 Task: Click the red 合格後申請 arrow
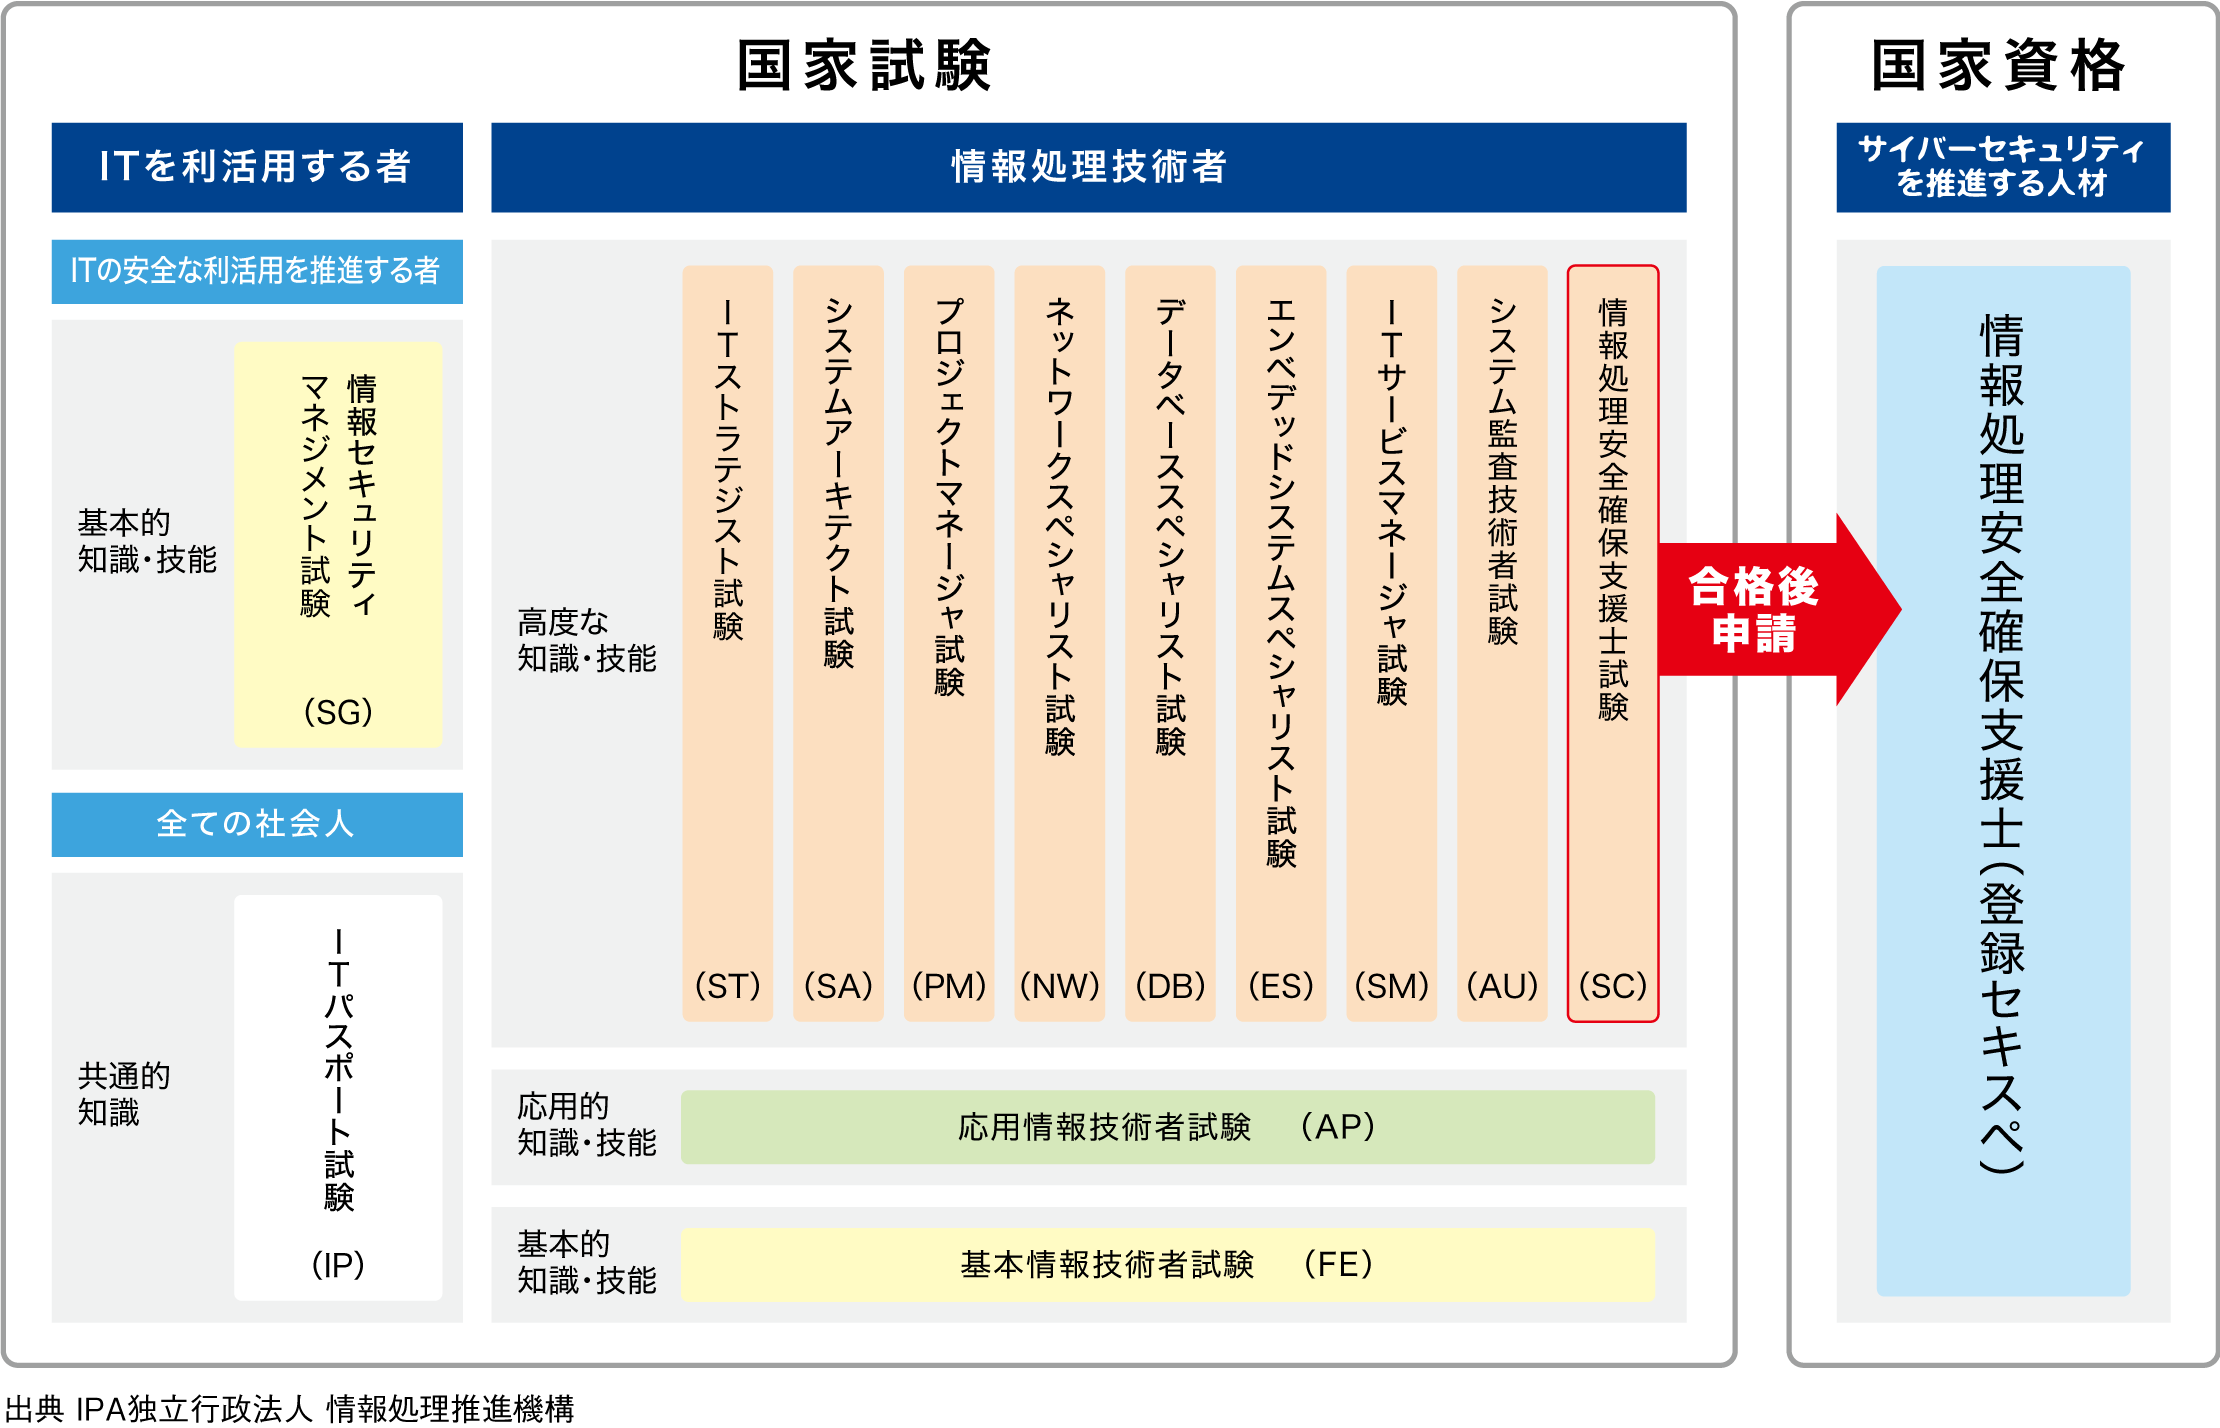[x=1760, y=610]
